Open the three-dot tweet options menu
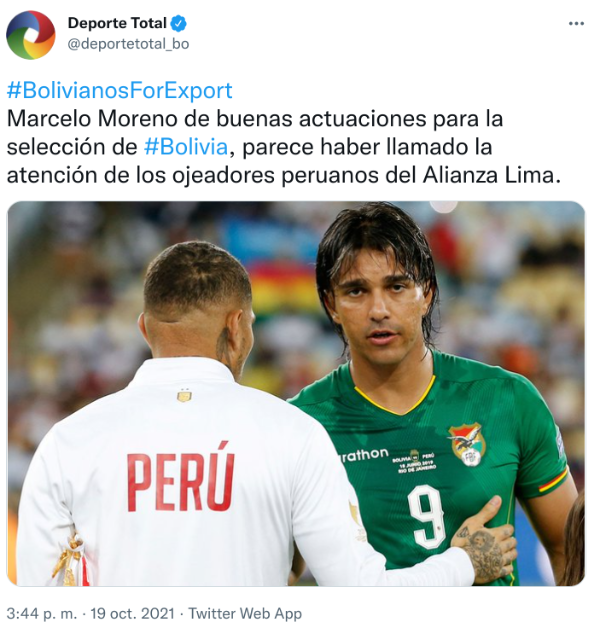Viewport: 600px width, 628px height. point(576,24)
